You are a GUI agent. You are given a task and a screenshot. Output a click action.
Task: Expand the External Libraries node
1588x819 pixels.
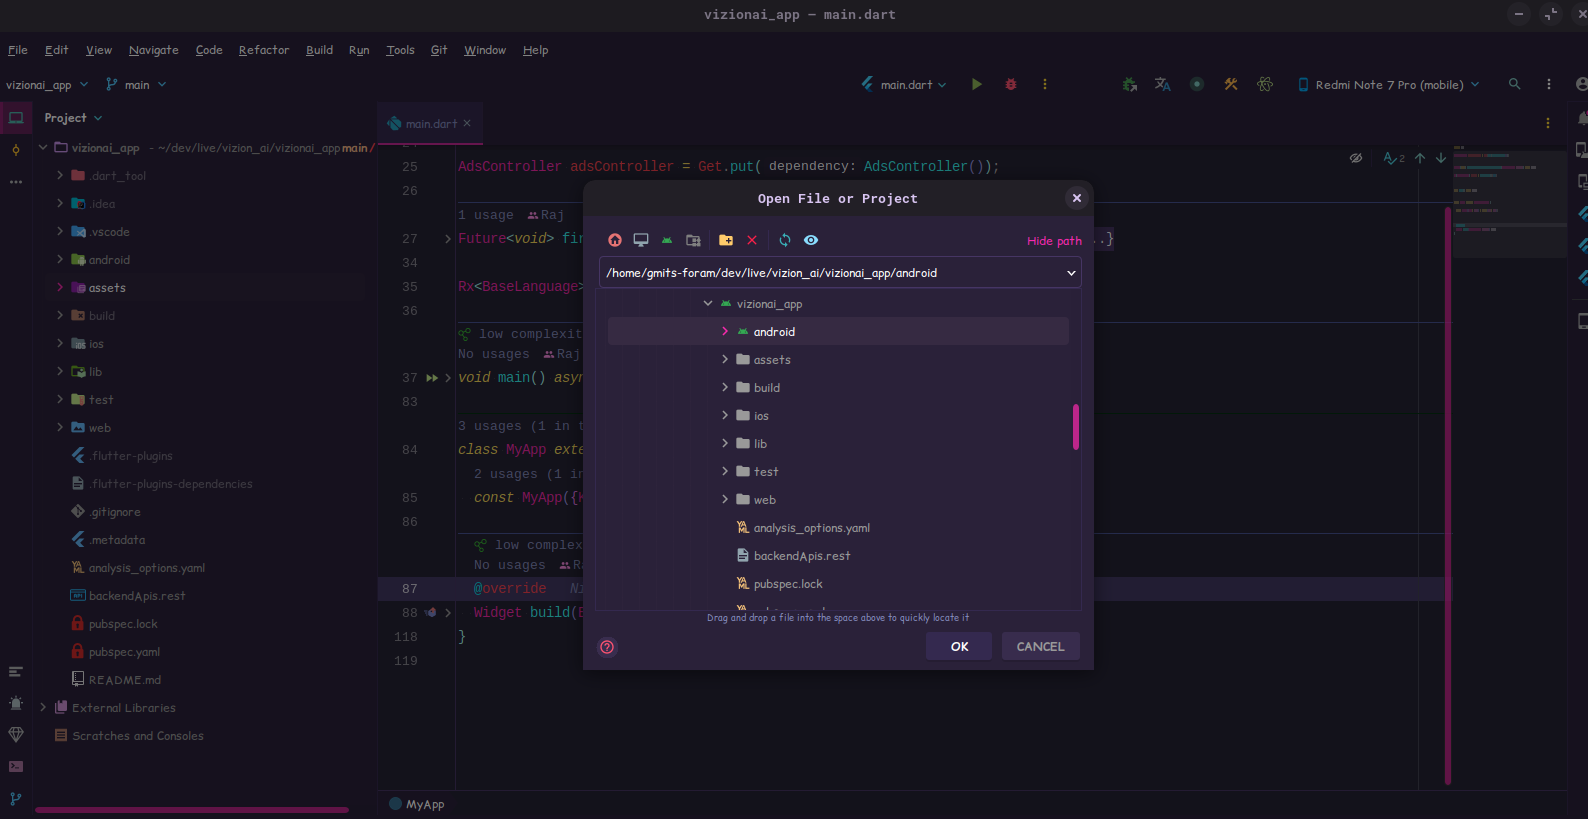tap(43, 707)
